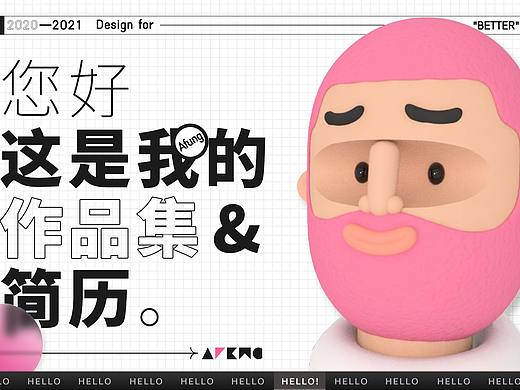This screenshot has width=520, height=390.
Task: Click the AFKNG geometric logo
Action: point(232,354)
